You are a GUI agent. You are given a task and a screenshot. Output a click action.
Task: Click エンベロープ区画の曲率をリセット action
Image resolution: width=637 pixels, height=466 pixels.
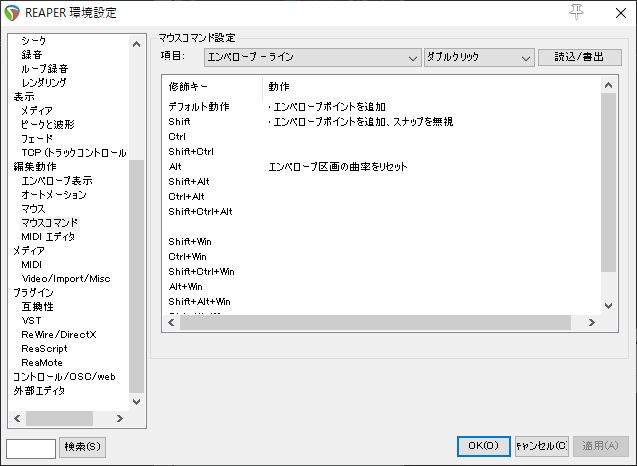pyautogui.click(x=338, y=167)
